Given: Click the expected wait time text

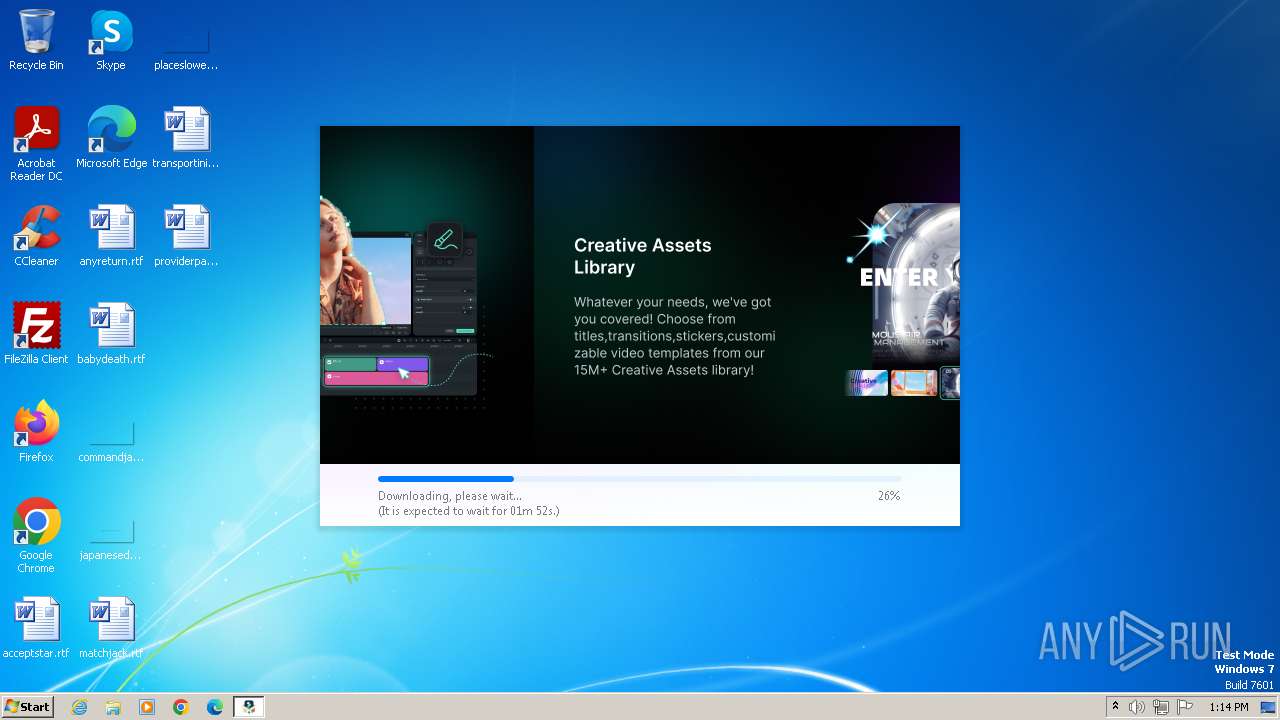Looking at the screenshot, I should click(468, 511).
